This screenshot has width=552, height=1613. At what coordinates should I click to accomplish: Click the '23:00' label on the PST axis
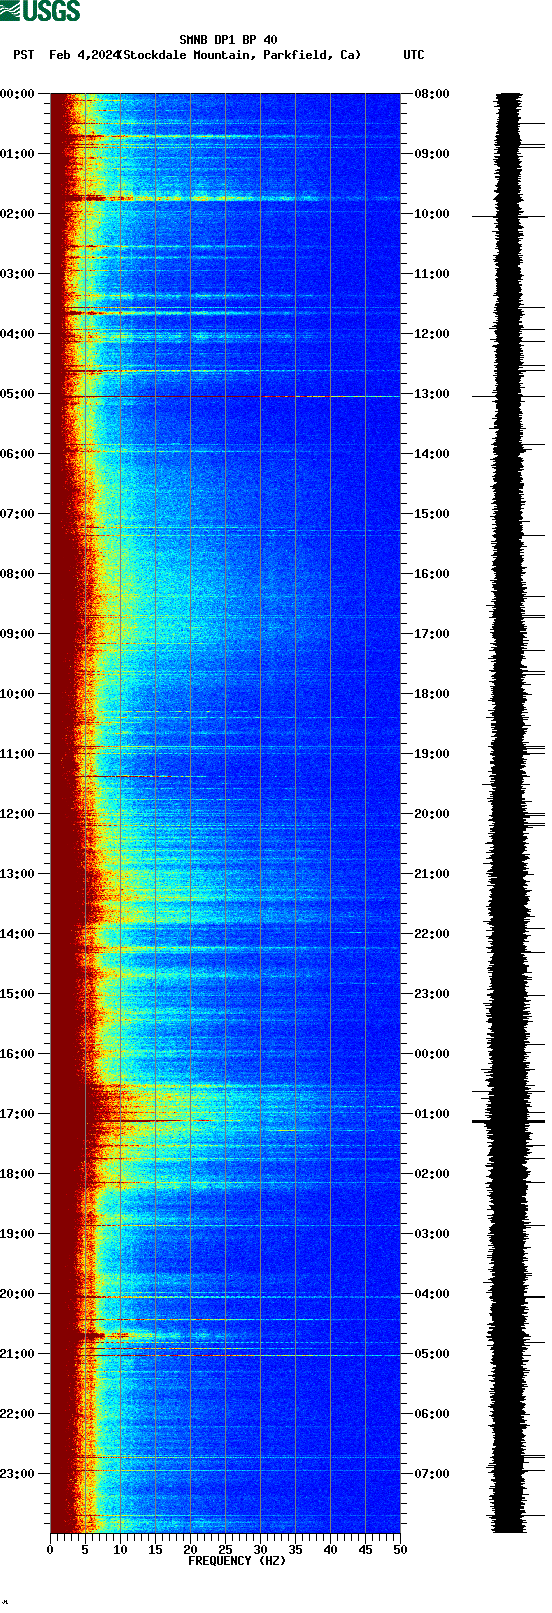coord(18,1474)
